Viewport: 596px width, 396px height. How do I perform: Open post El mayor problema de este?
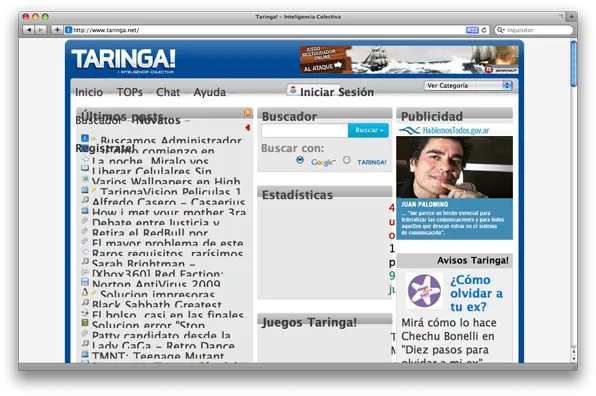click(x=168, y=243)
